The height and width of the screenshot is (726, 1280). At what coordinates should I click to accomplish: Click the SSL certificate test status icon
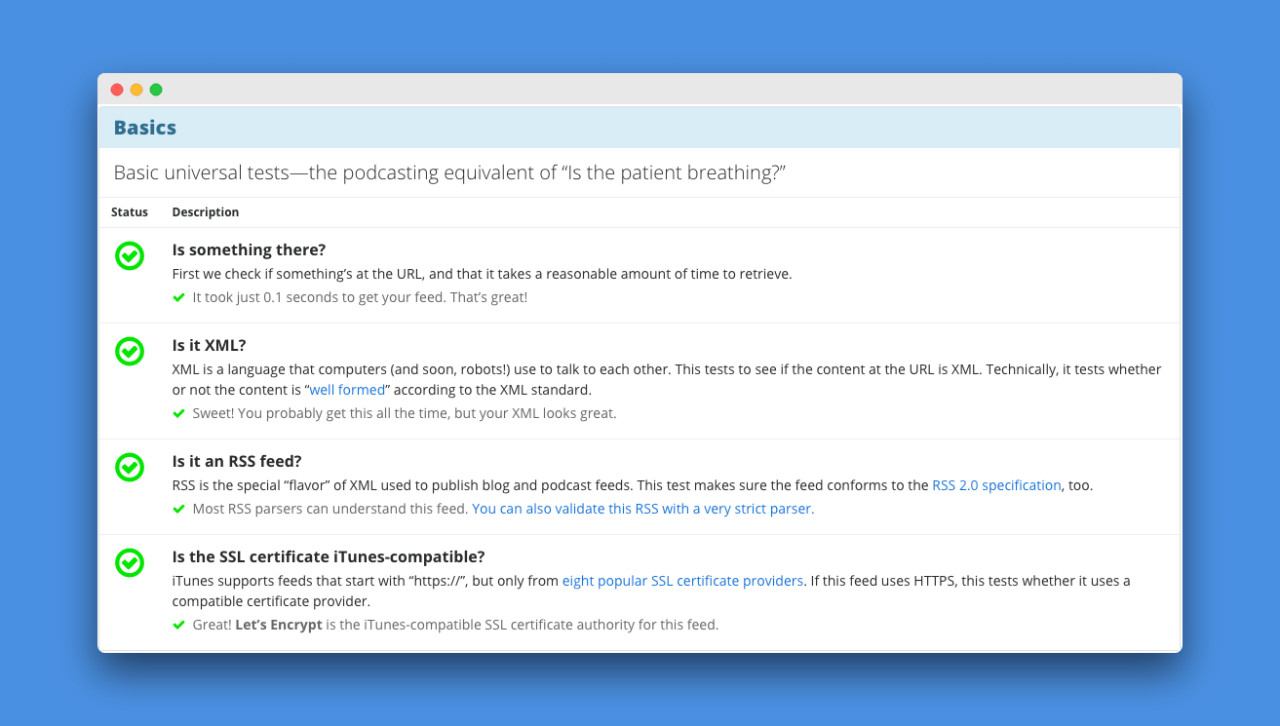pyautogui.click(x=129, y=563)
